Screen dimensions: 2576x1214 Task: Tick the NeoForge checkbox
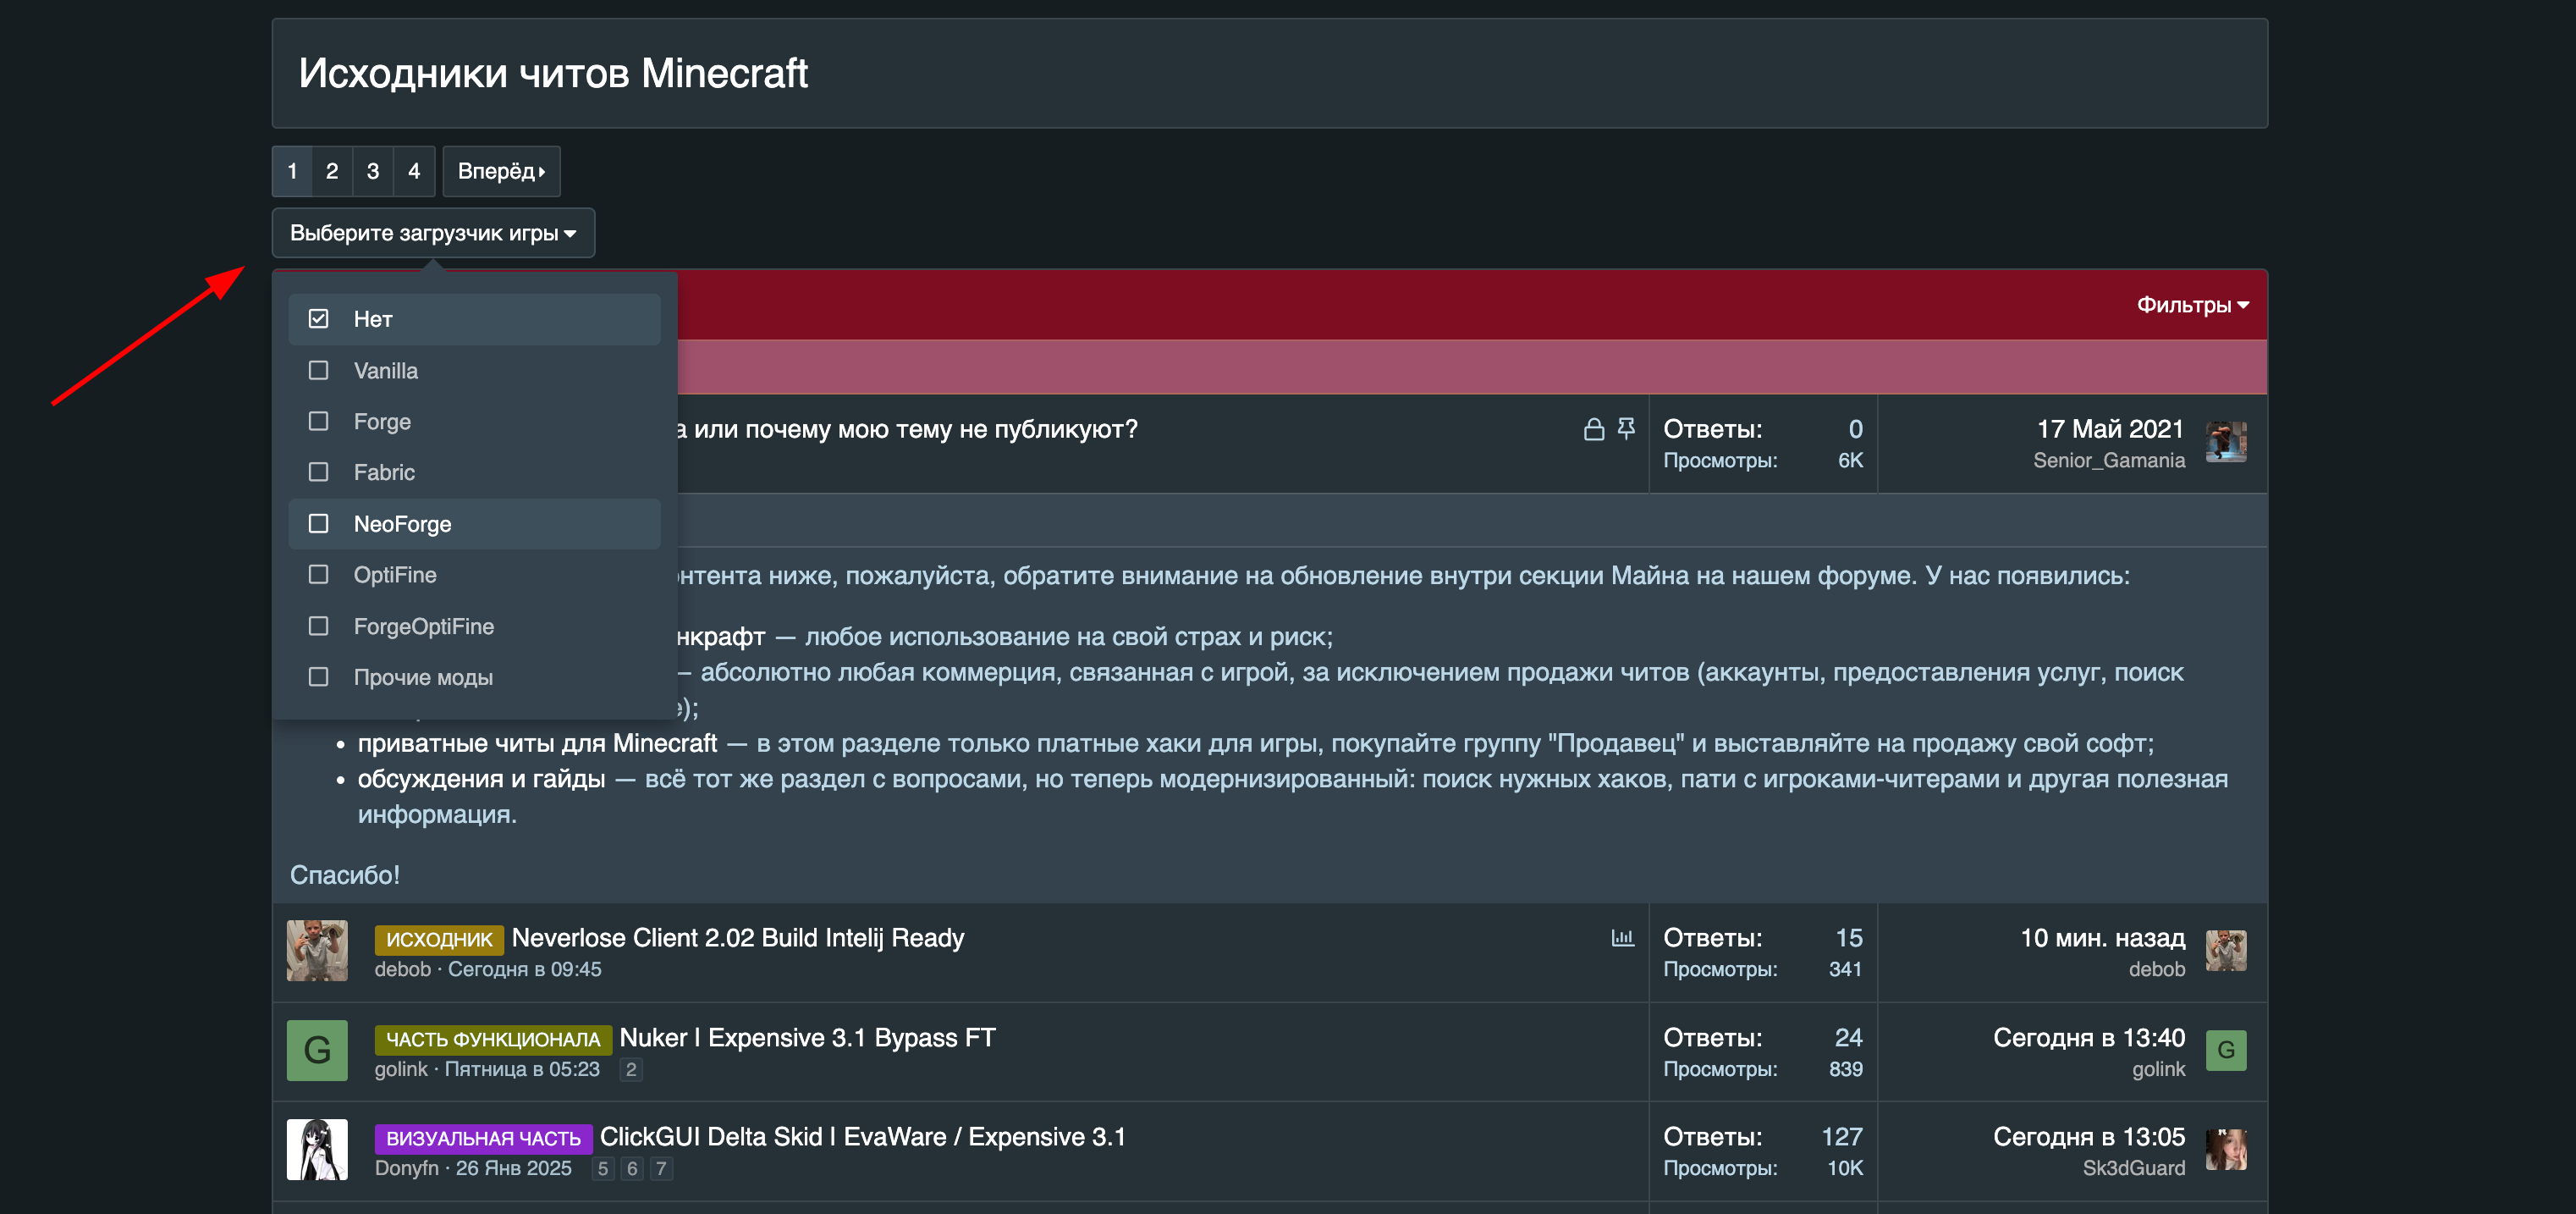[318, 524]
